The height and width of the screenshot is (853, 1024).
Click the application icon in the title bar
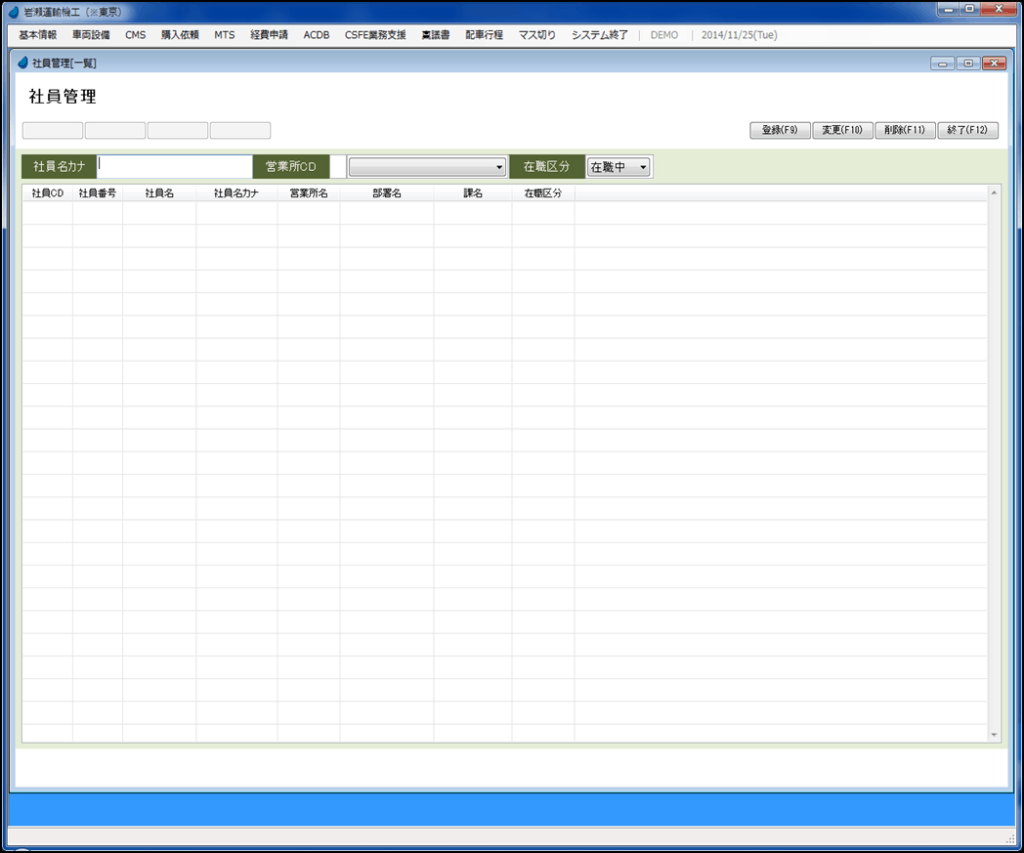click(x=13, y=12)
